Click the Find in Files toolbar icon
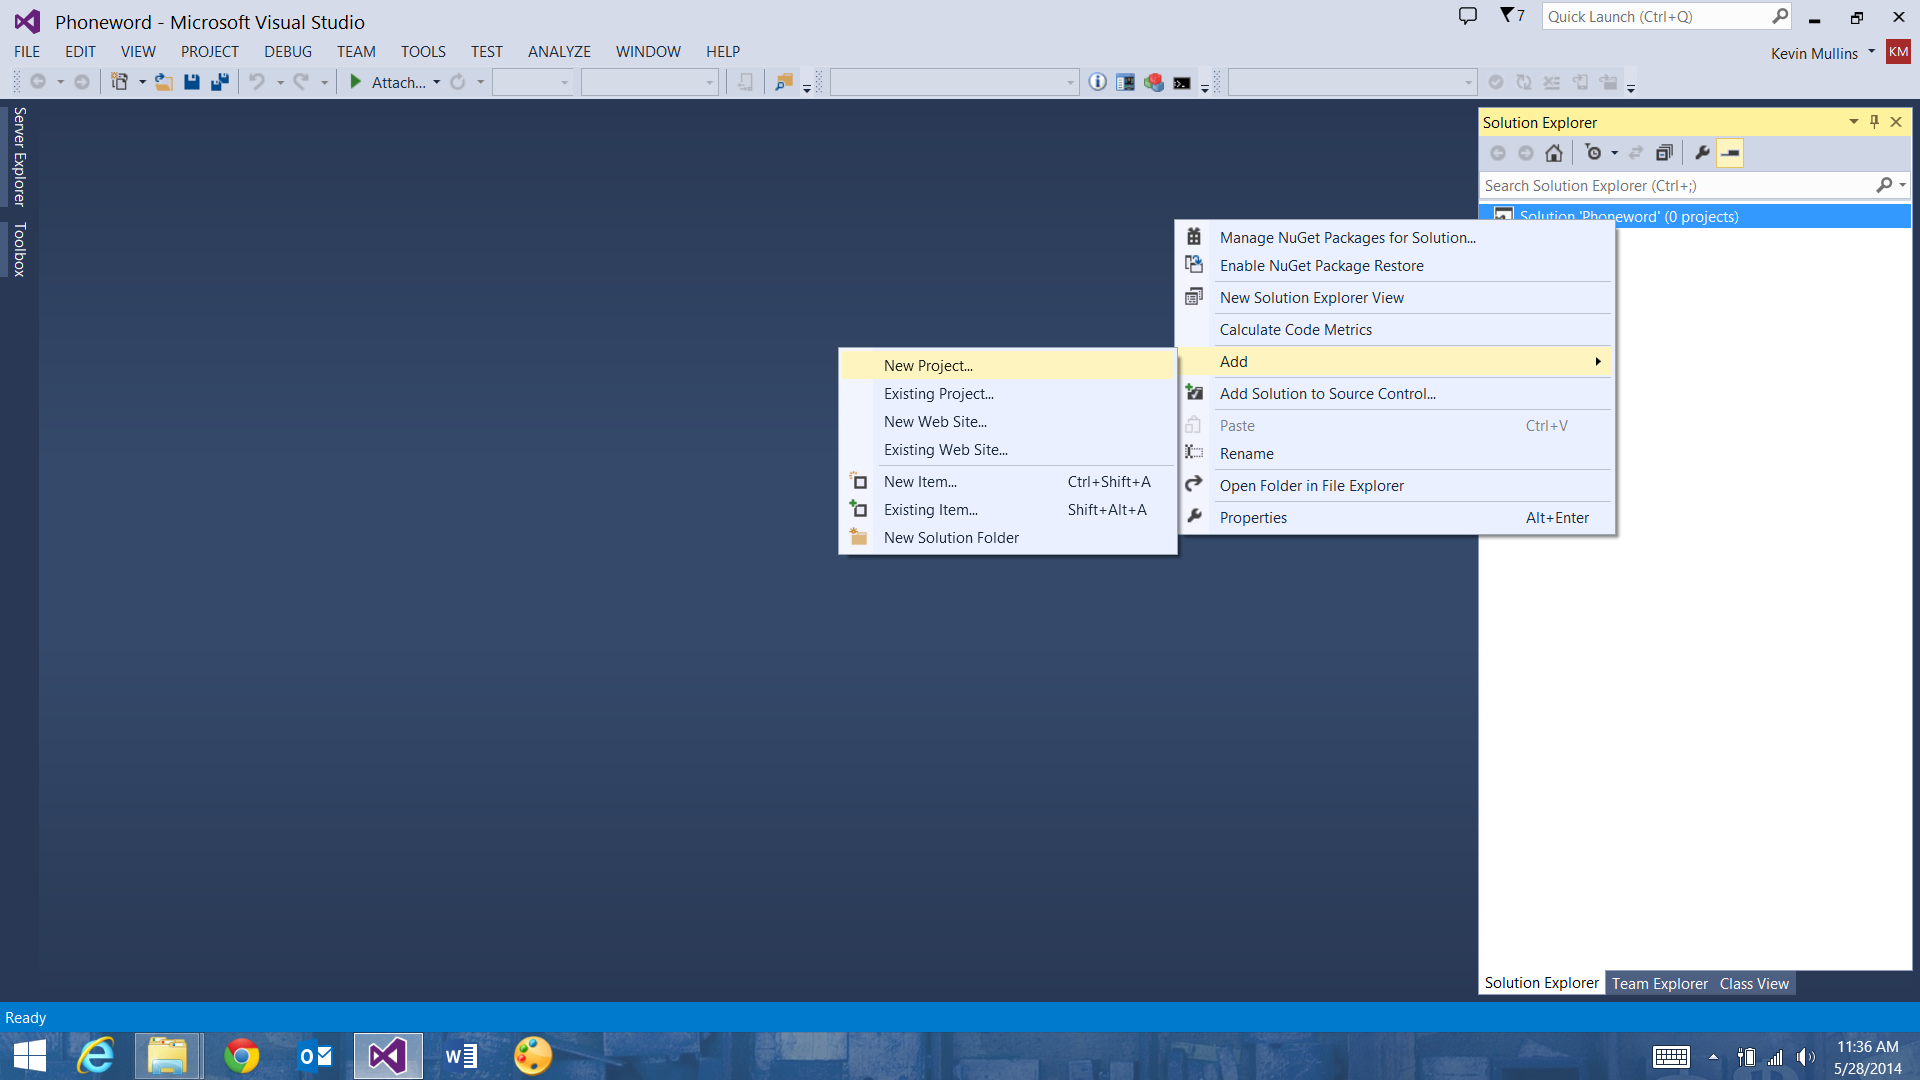The image size is (1920, 1080). [784, 82]
